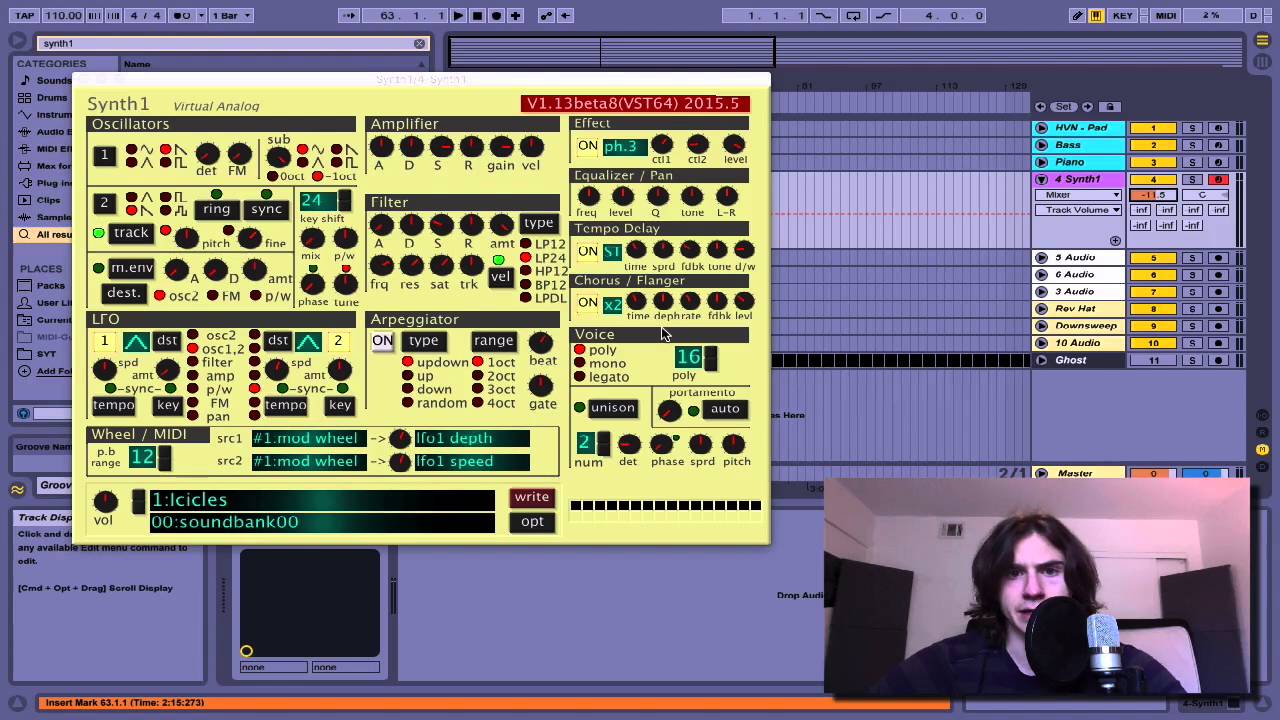
Task: Select All results in browser categories
Action: [52, 234]
